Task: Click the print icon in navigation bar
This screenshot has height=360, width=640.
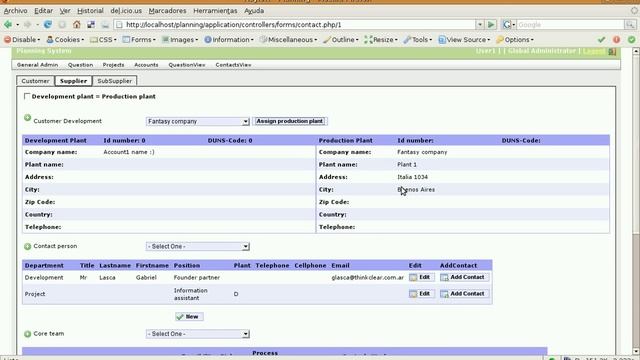Action: [x=105, y=24]
